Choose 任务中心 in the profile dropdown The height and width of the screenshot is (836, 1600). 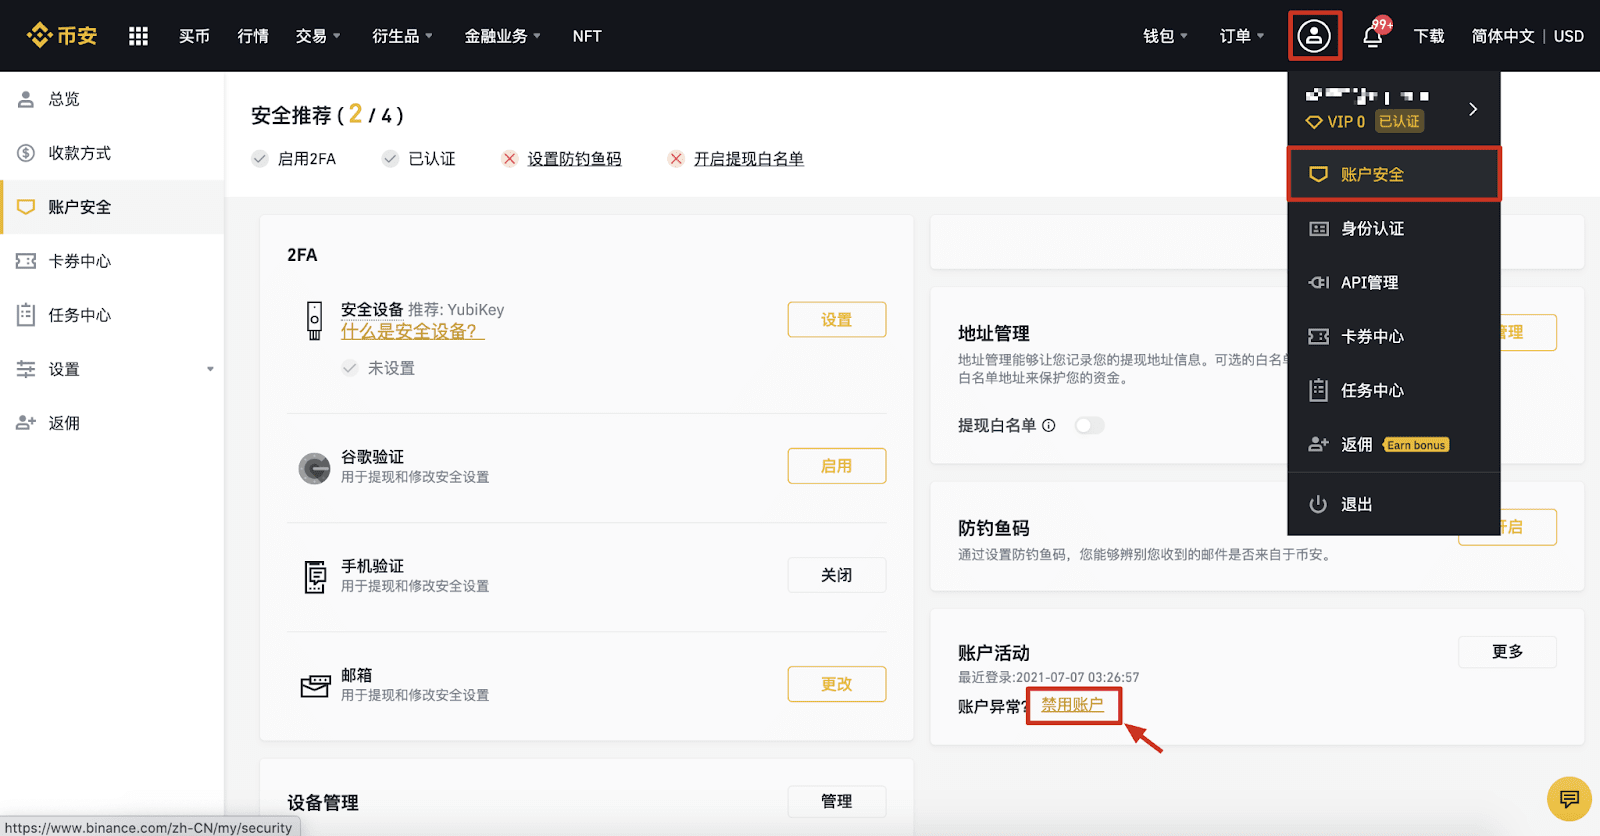coord(1394,390)
